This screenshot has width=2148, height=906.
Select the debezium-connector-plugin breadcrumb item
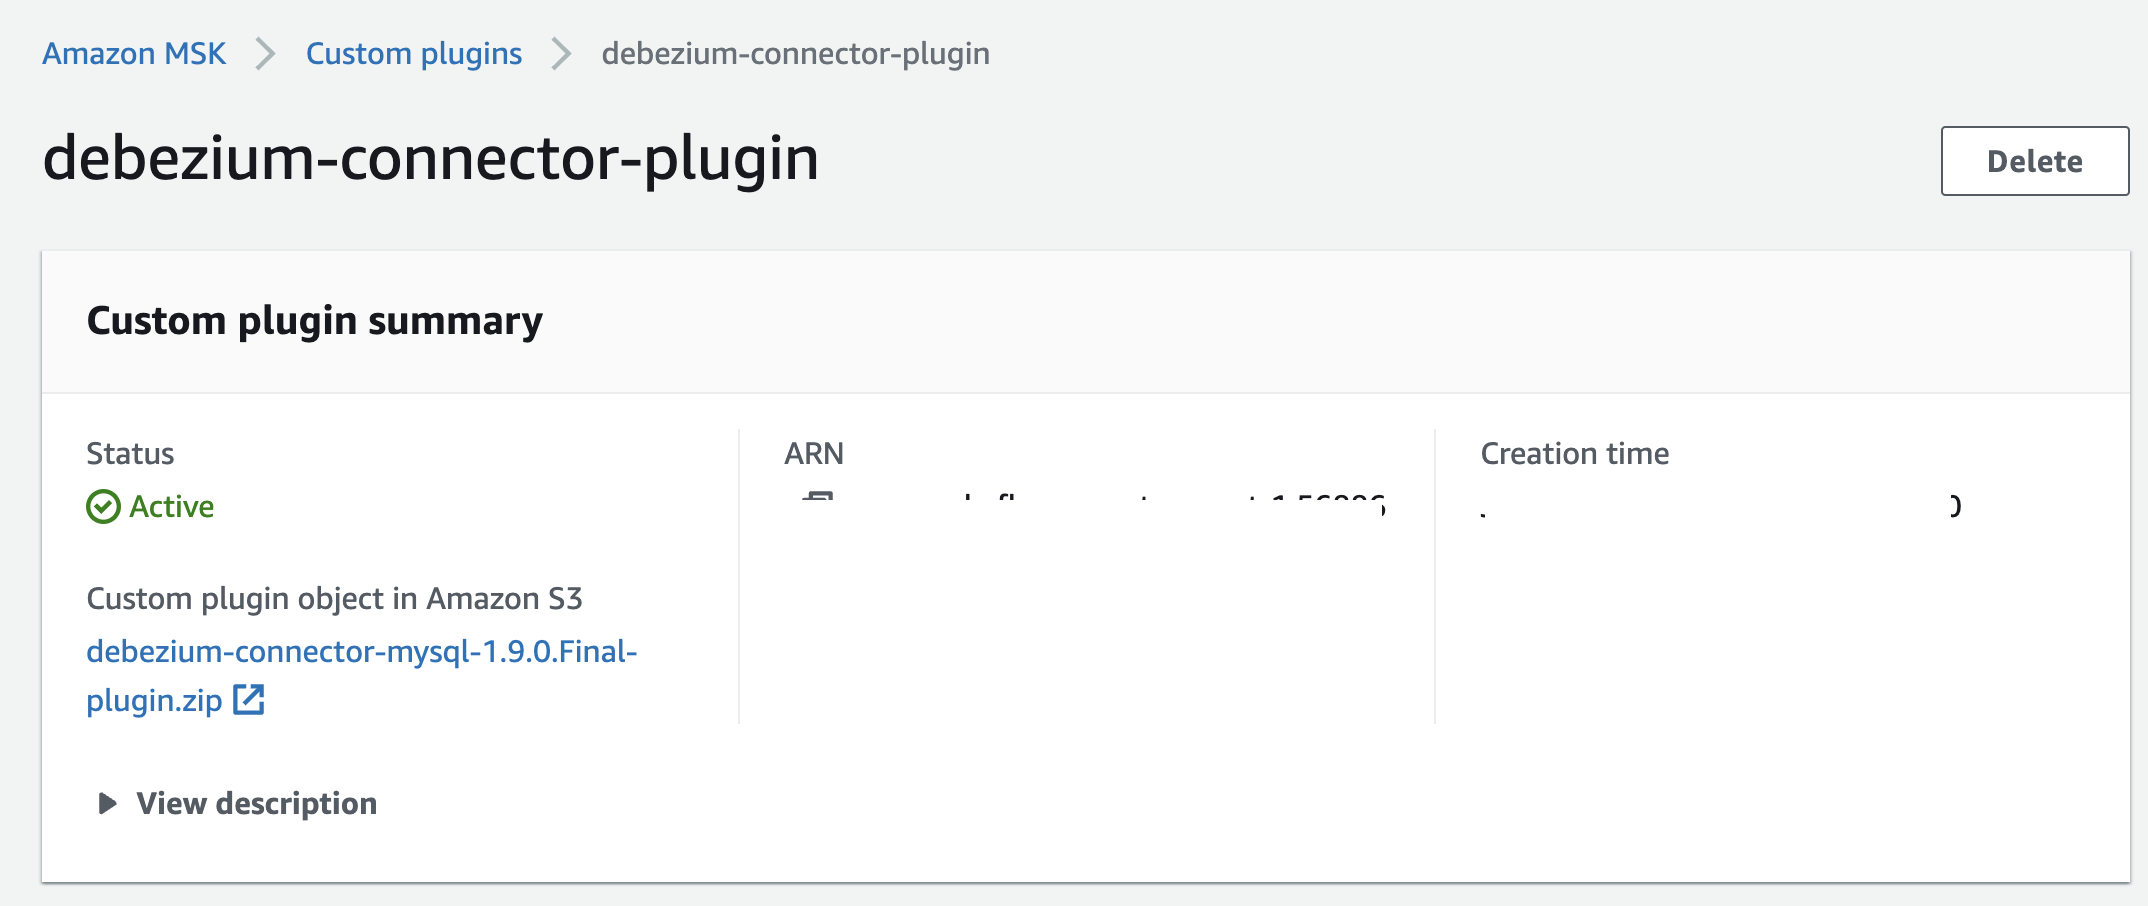[796, 53]
